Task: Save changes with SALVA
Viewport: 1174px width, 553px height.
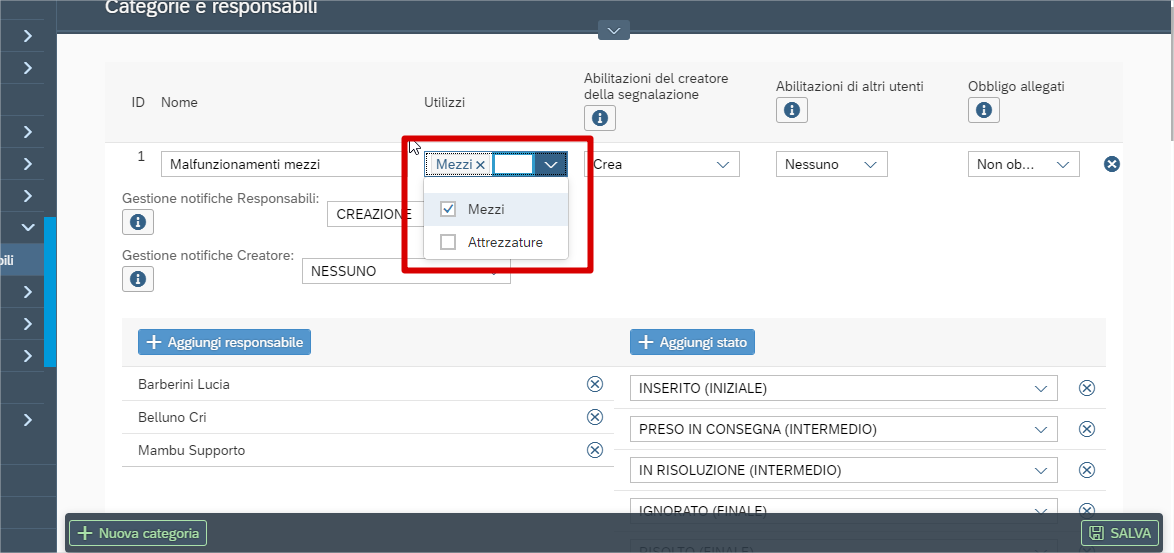Action: coord(1120,533)
